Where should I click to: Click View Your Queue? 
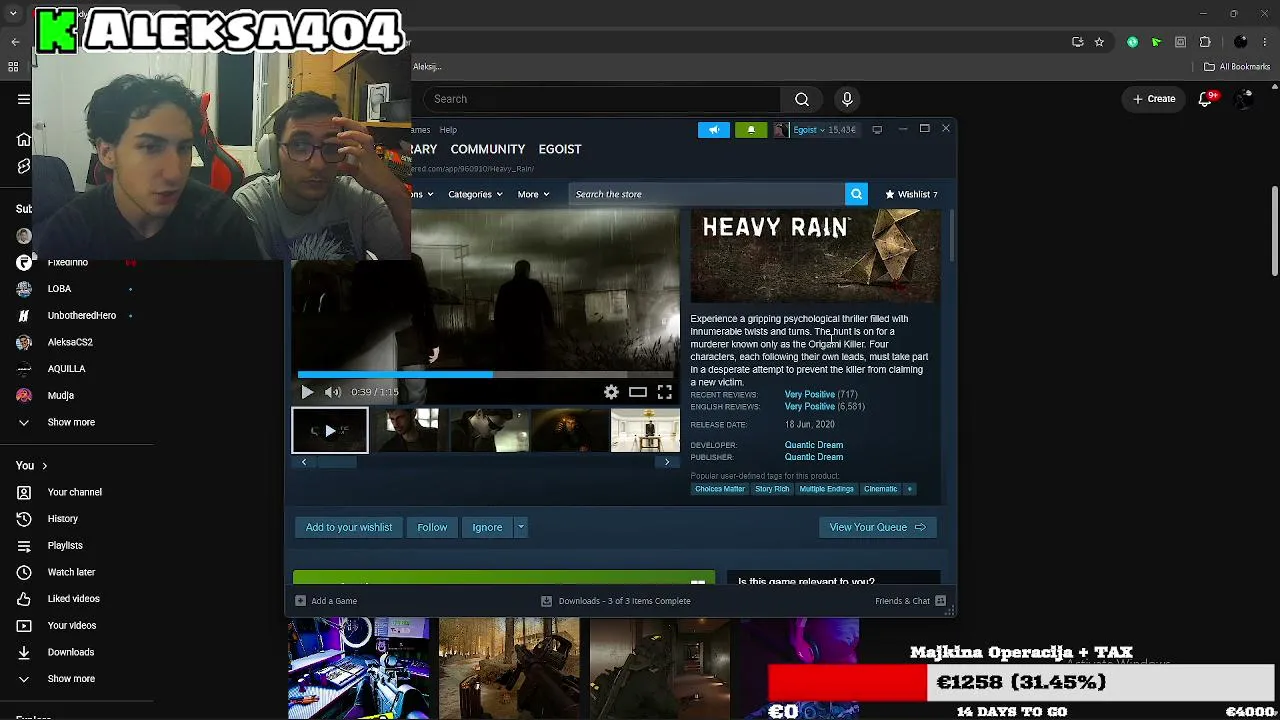pos(877,527)
